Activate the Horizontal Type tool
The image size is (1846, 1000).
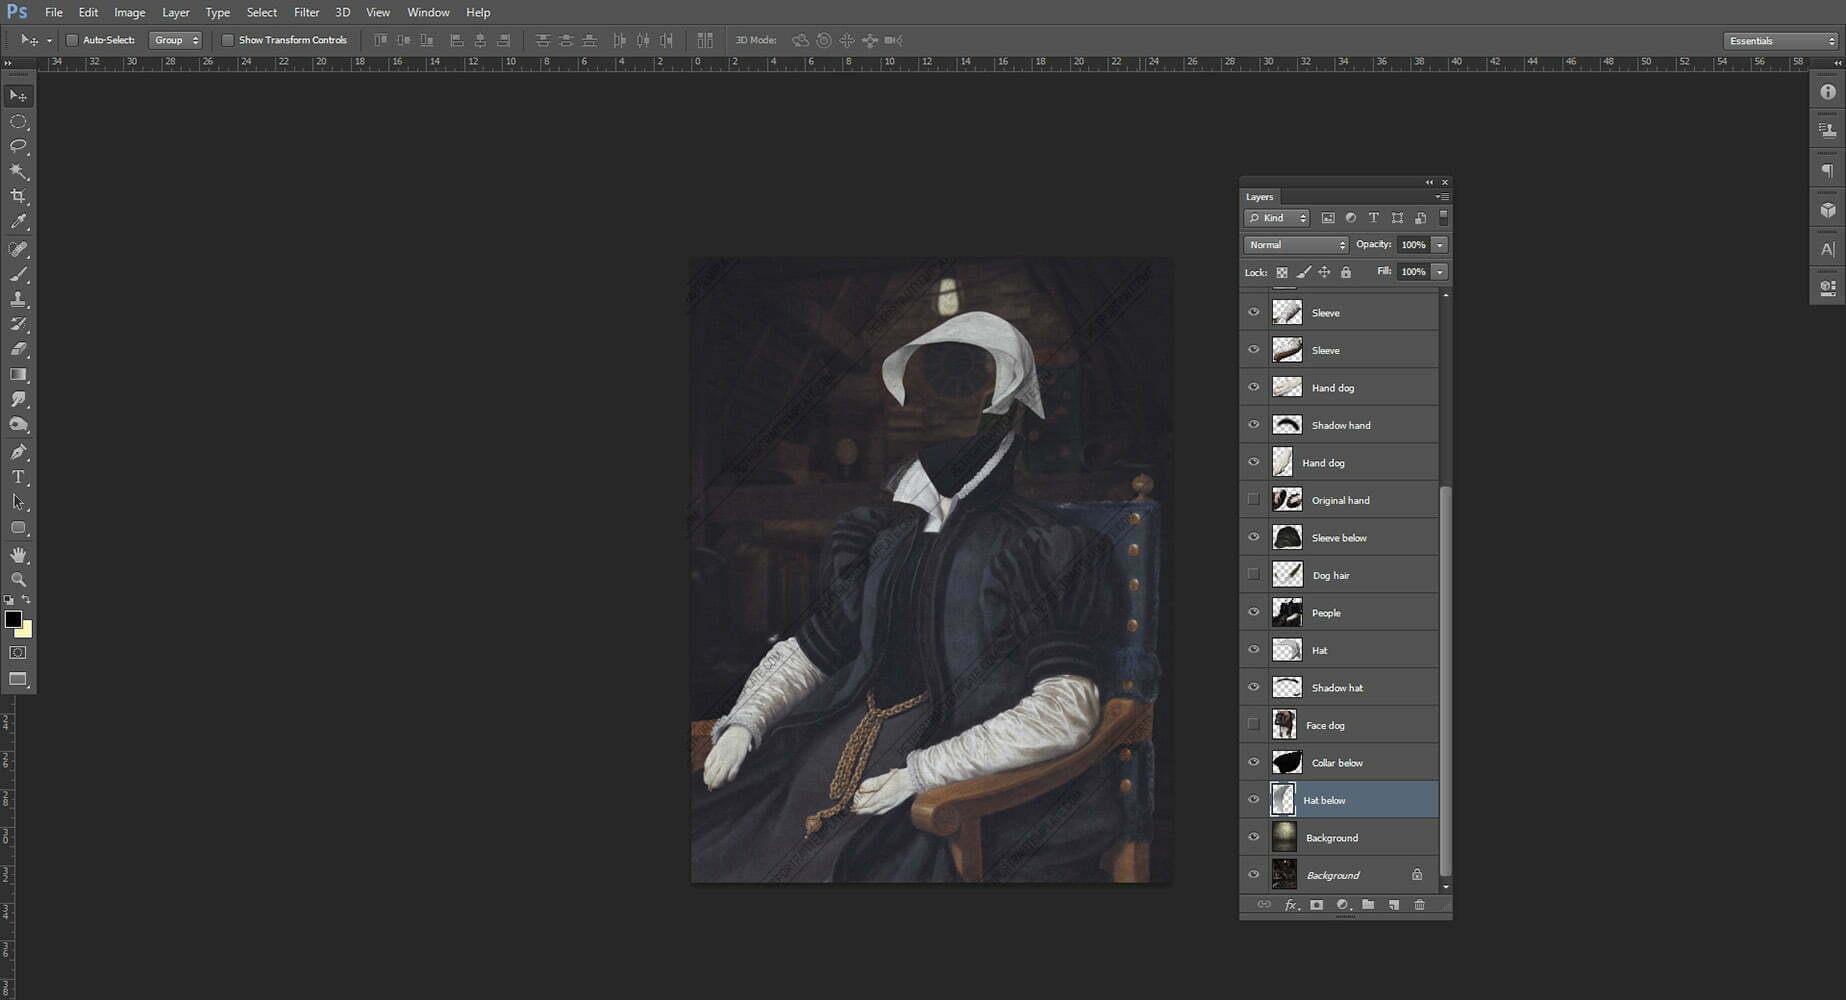(x=18, y=477)
